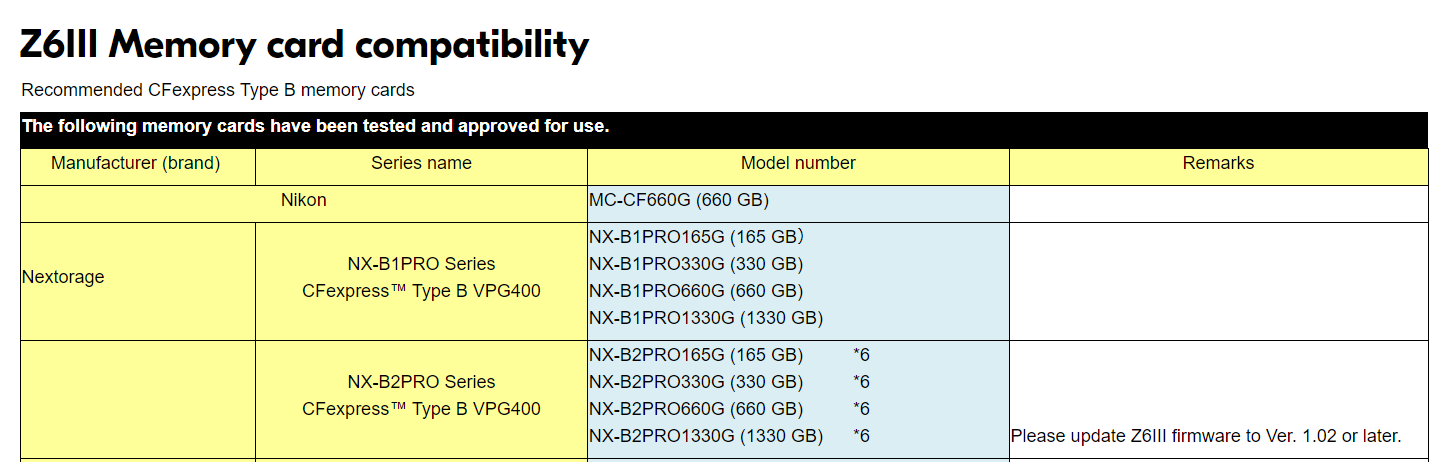Click the NX-B1PRO165G (165 GB) model
Screen dimensions: 1433x462
point(696,237)
